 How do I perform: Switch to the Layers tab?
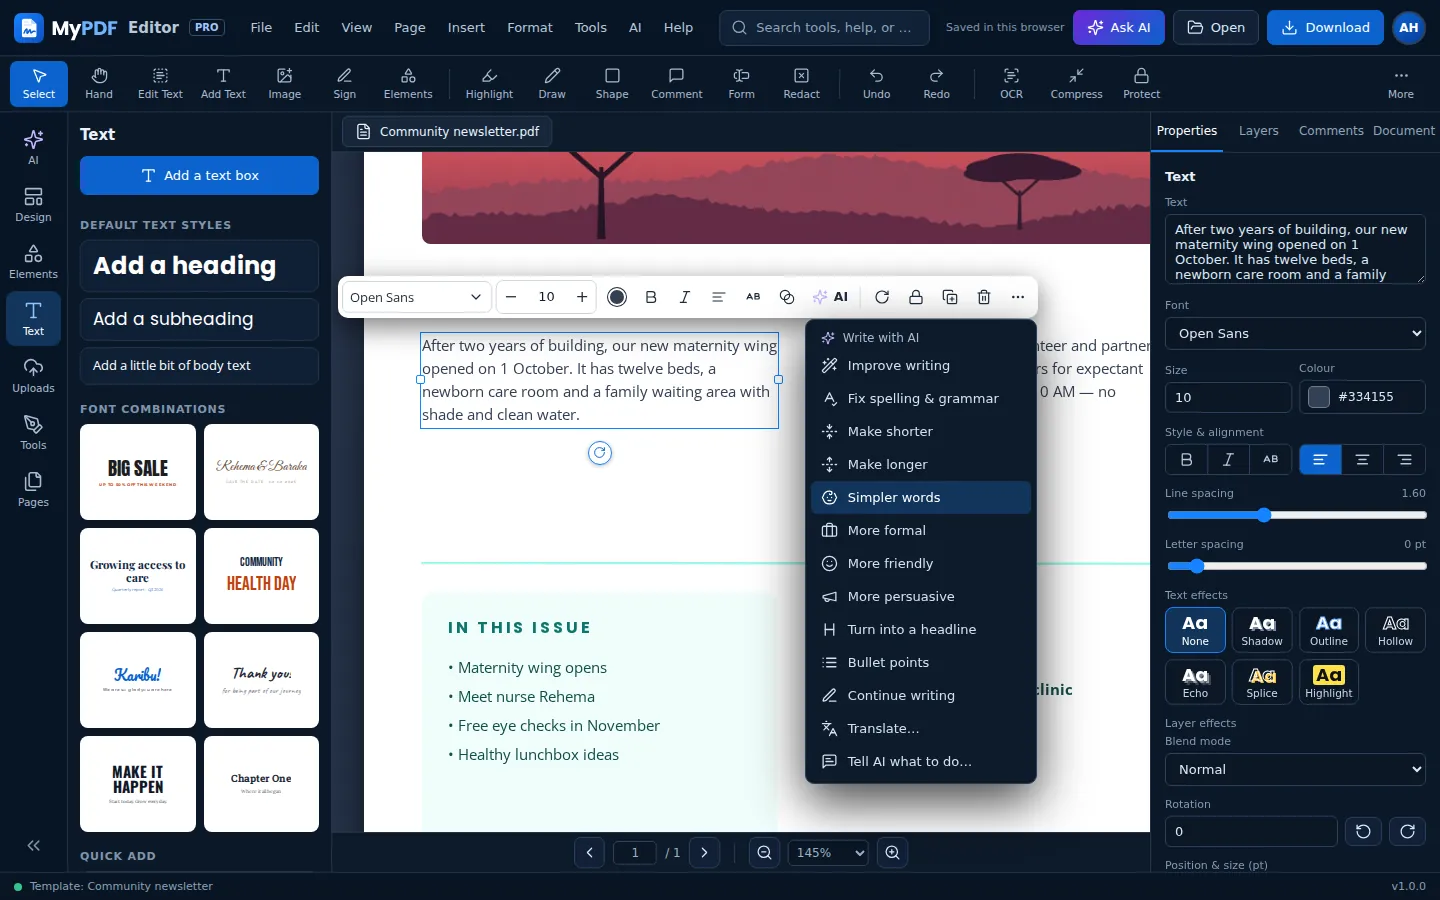click(x=1258, y=131)
